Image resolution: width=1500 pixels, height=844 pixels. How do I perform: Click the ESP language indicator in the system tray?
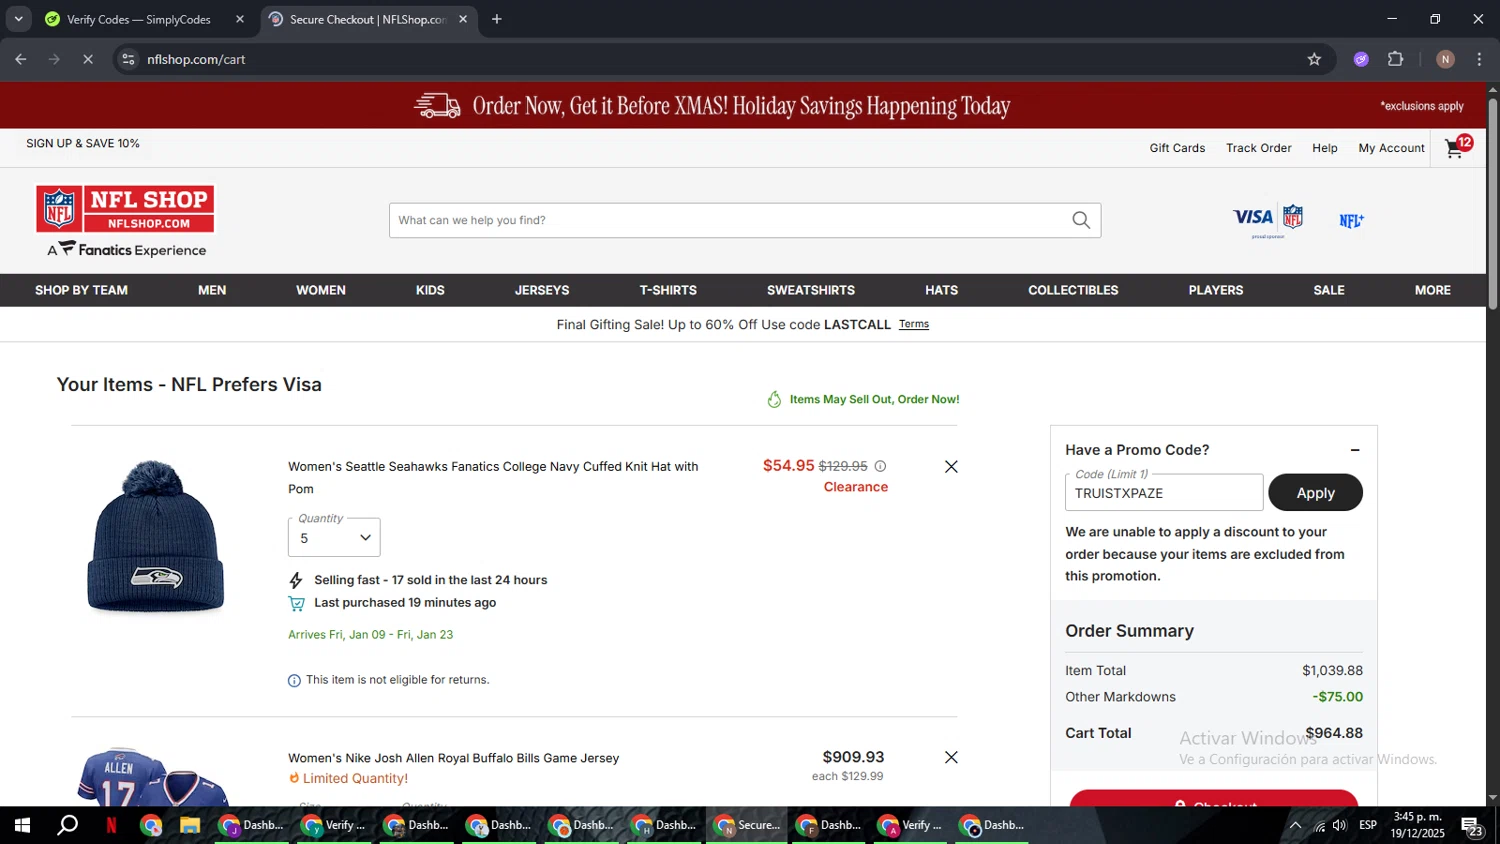tap(1368, 825)
